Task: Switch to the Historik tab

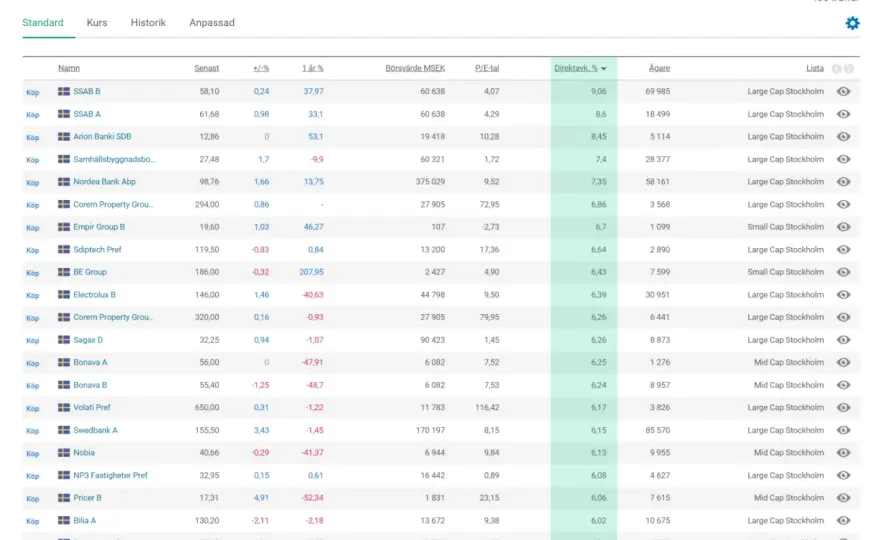Action: (x=148, y=23)
